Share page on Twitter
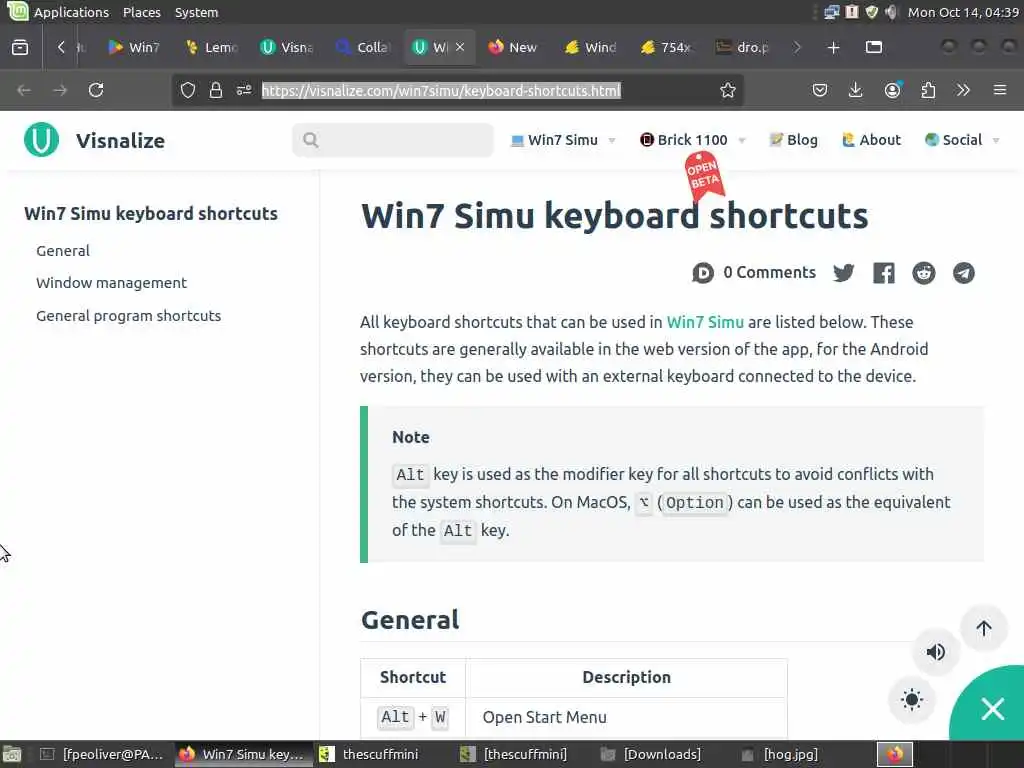The height and width of the screenshot is (768, 1024). pyautogui.click(x=844, y=273)
